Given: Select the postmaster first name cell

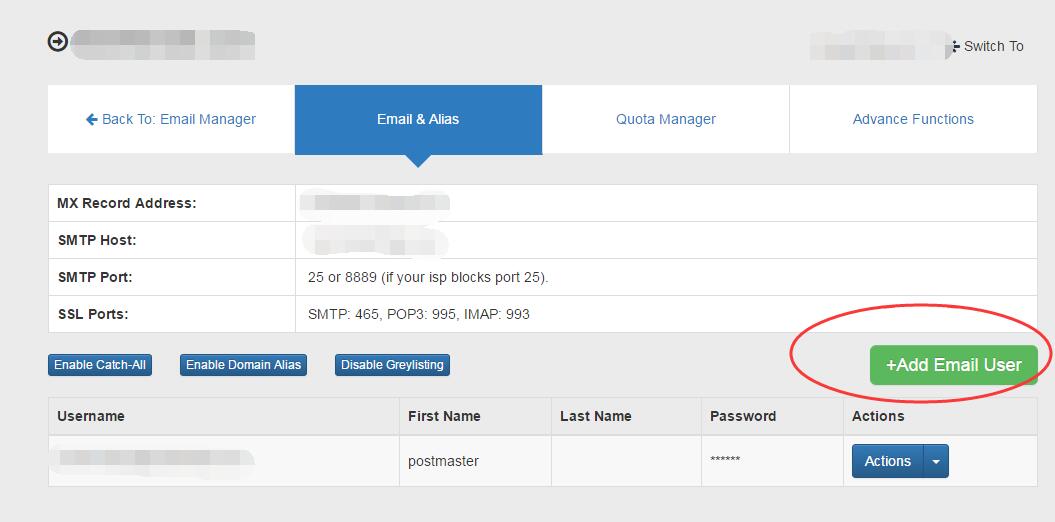Looking at the screenshot, I should [443, 461].
